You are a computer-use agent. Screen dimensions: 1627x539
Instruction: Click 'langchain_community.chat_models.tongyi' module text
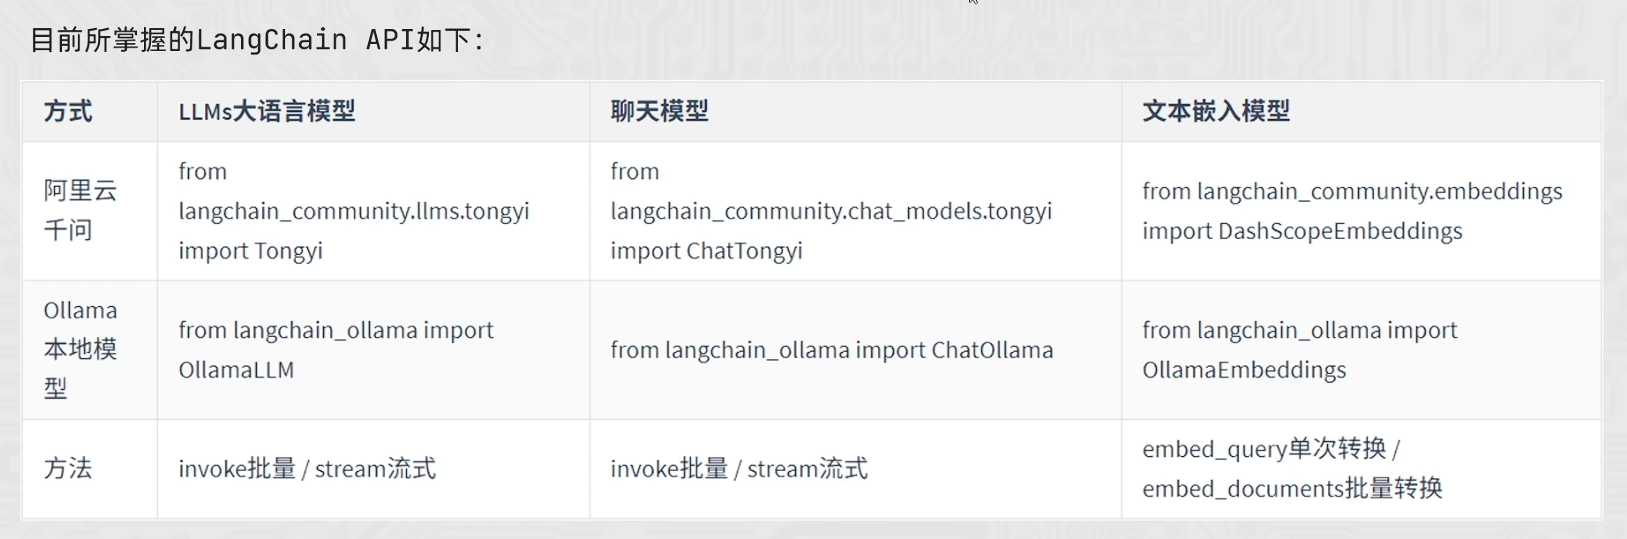tap(831, 211)
